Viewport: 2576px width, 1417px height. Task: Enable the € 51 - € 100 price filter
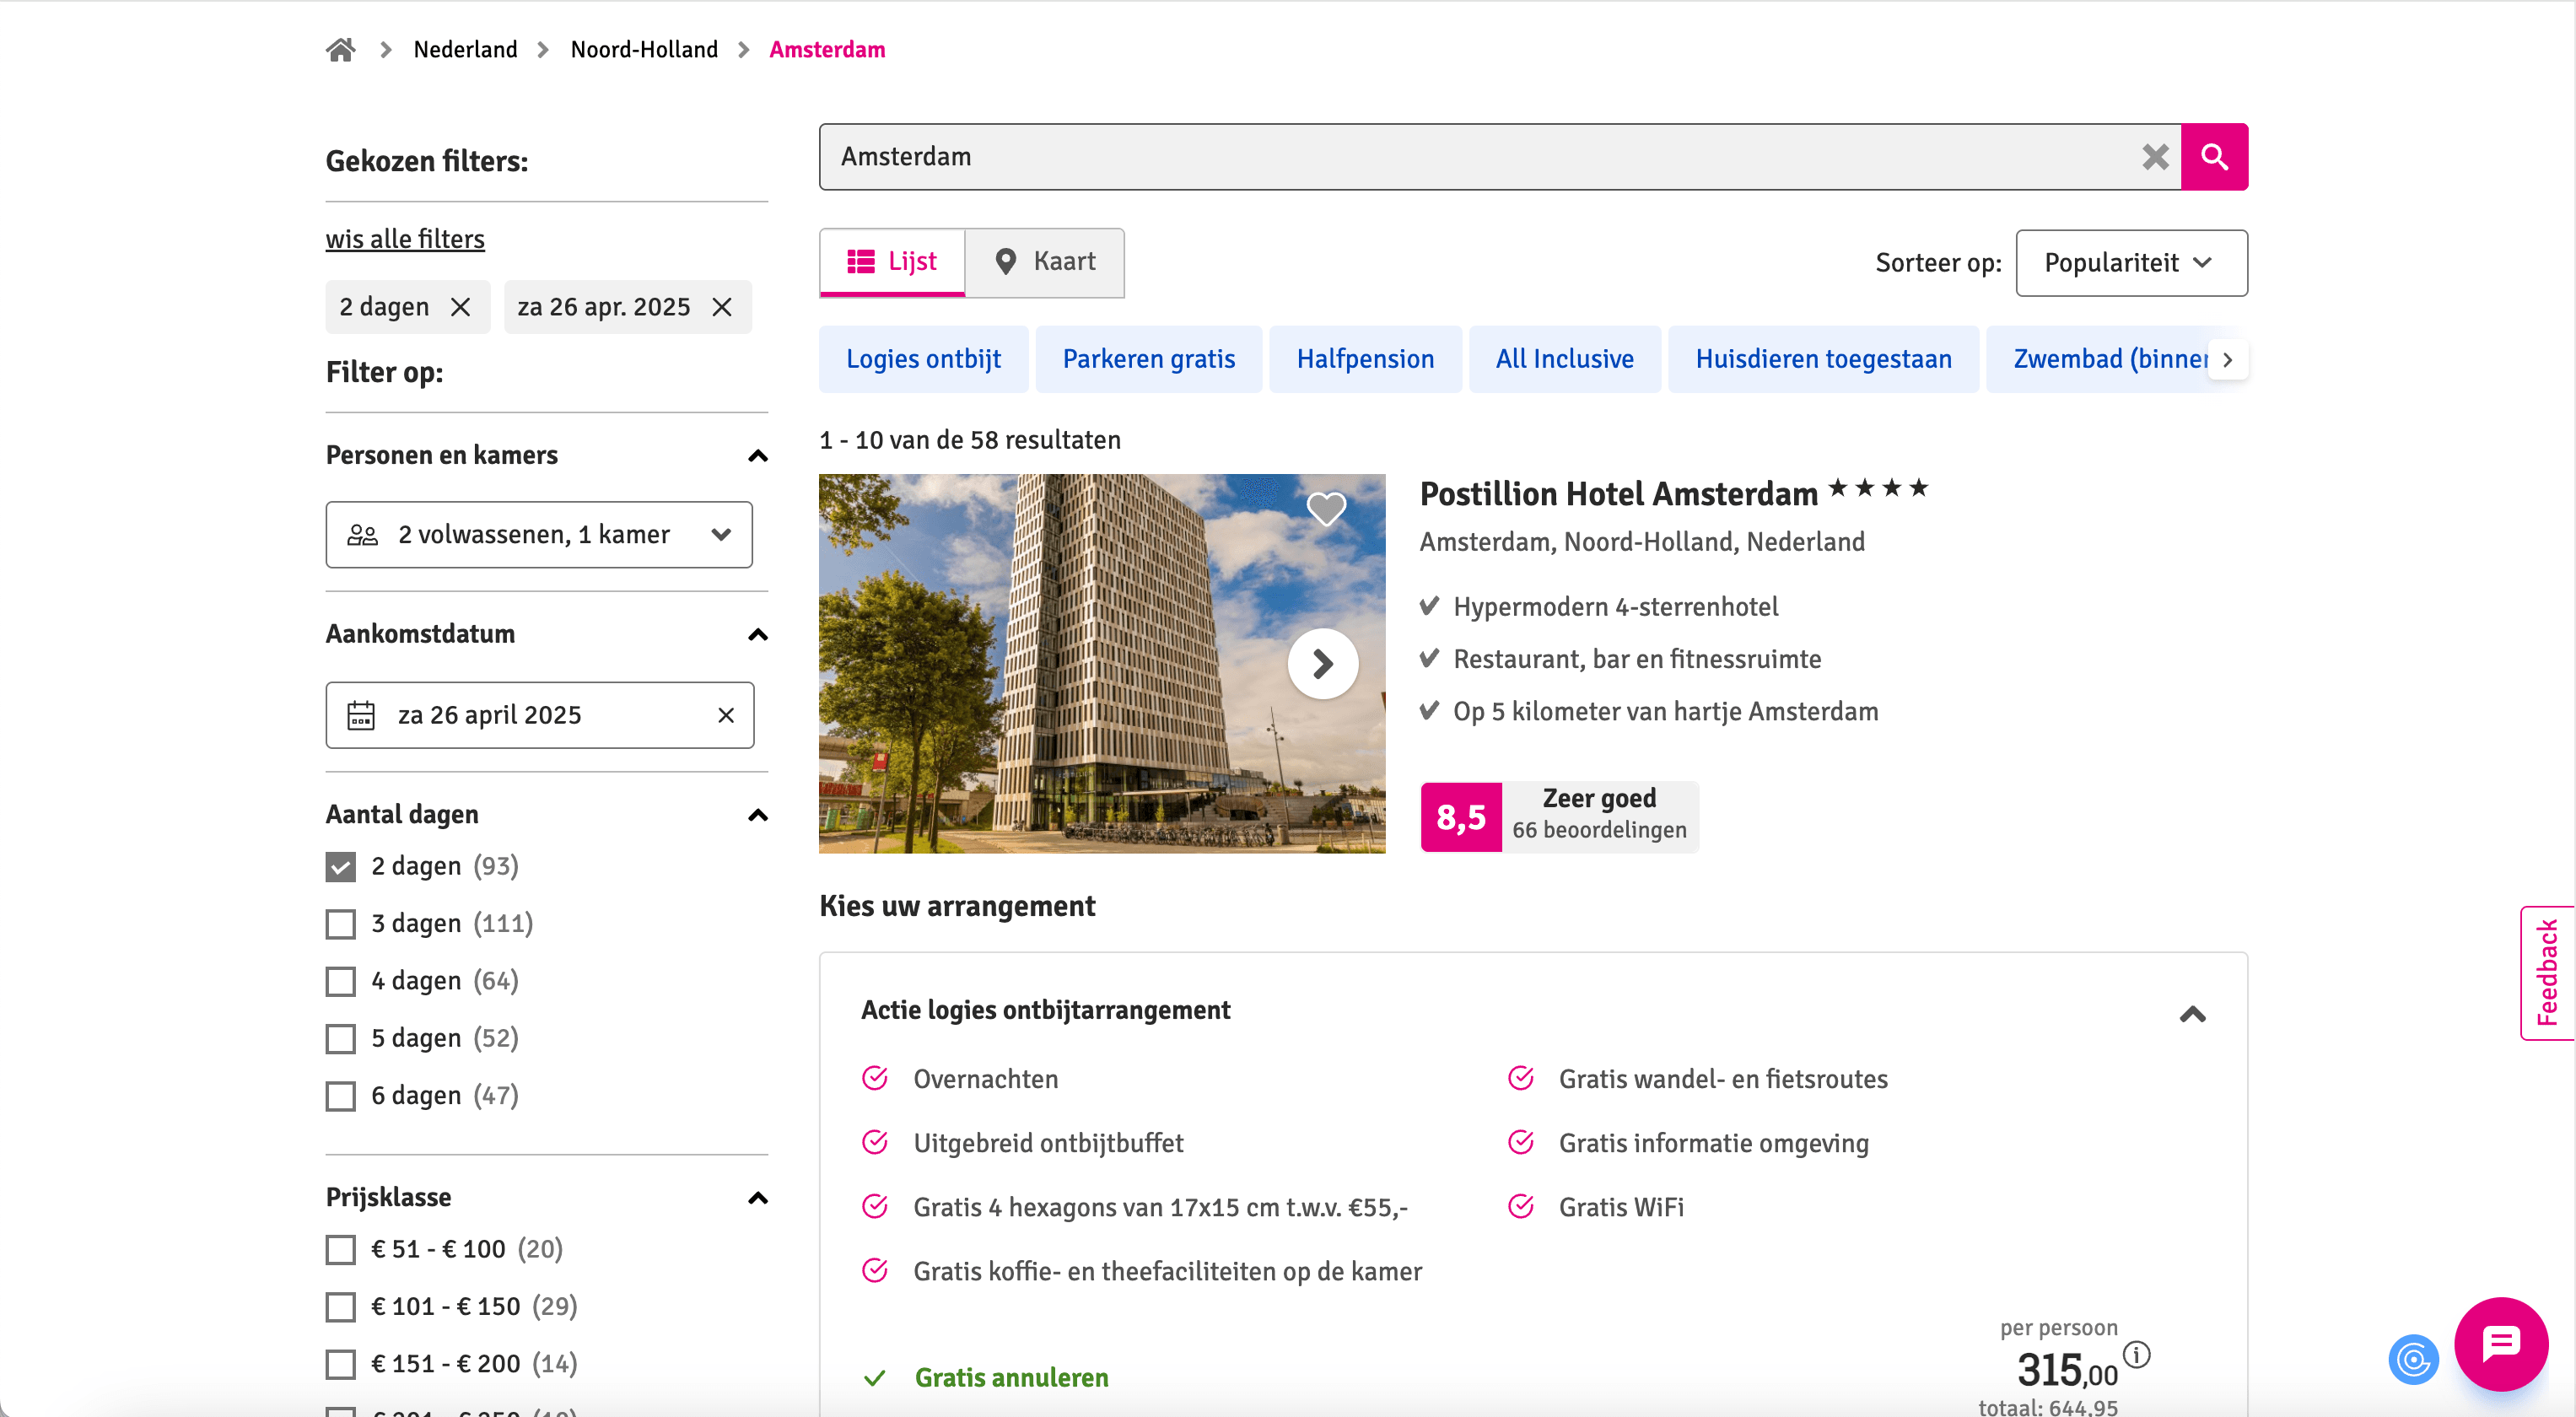(x=341, y=1249)
